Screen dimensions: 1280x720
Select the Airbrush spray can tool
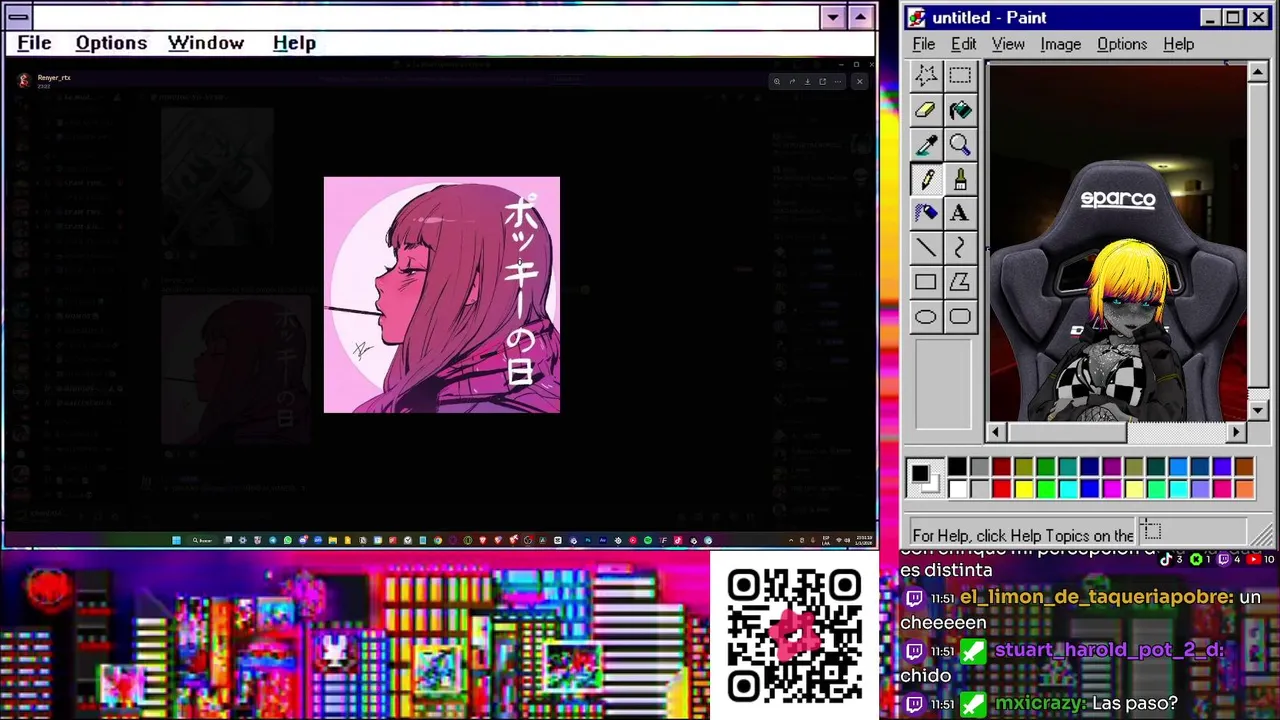click(926, 213)
